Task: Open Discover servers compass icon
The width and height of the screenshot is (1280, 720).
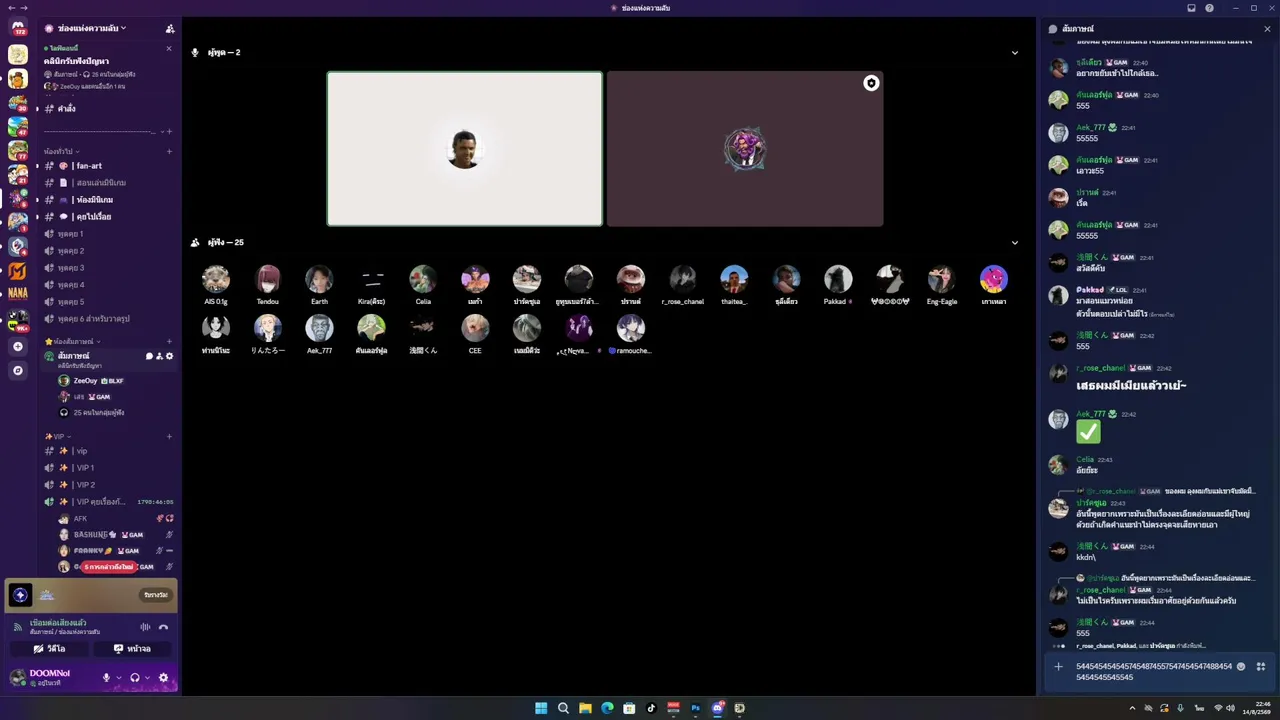Action: pos(18,370)
